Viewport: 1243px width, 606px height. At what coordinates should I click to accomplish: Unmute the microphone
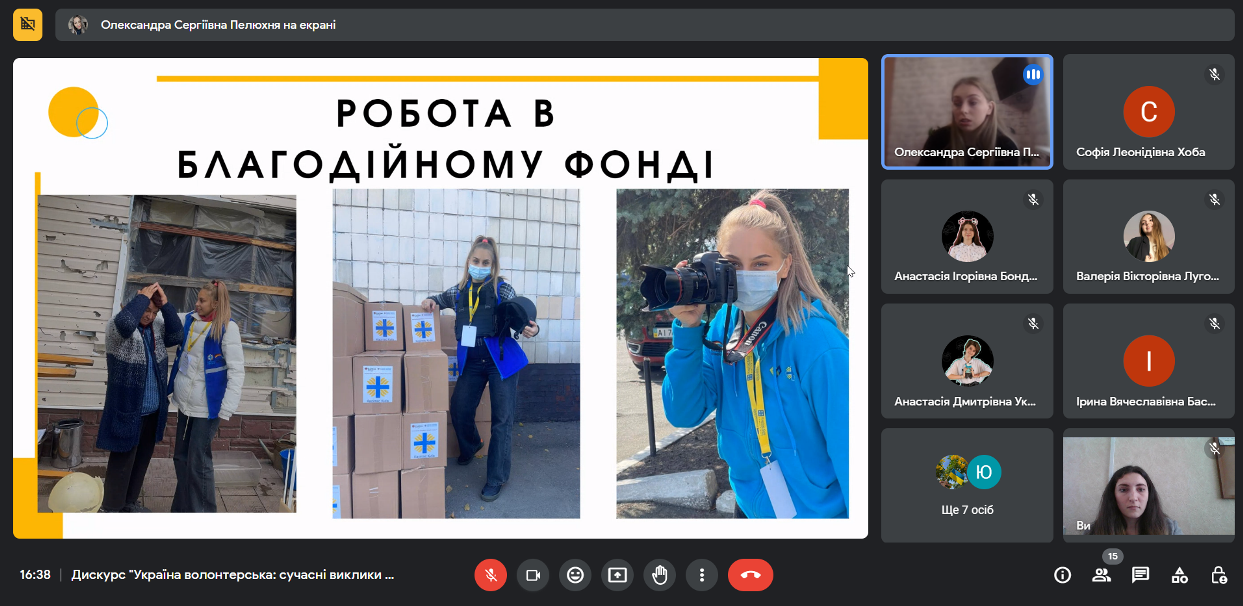click(490, 575)
